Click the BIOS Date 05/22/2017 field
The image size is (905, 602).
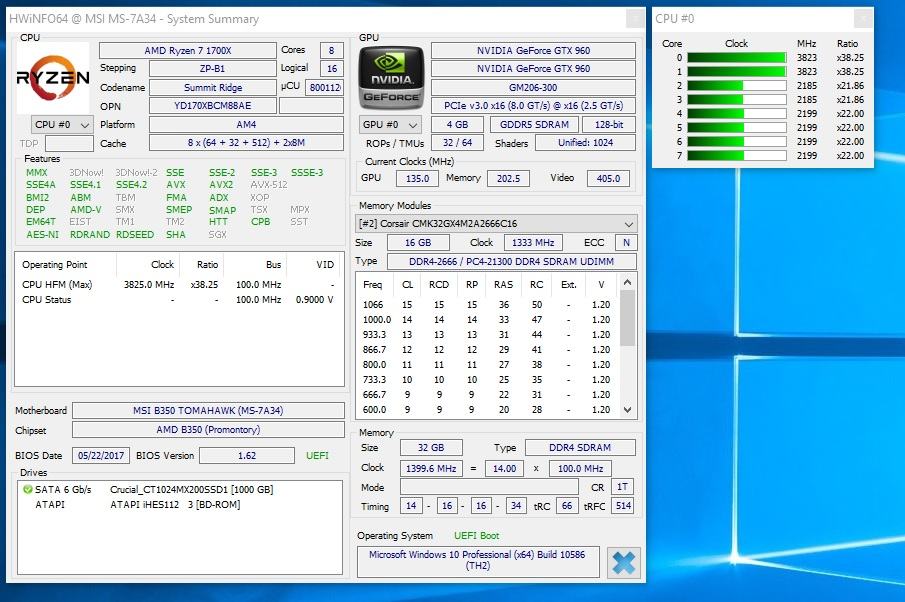(101, 455)
